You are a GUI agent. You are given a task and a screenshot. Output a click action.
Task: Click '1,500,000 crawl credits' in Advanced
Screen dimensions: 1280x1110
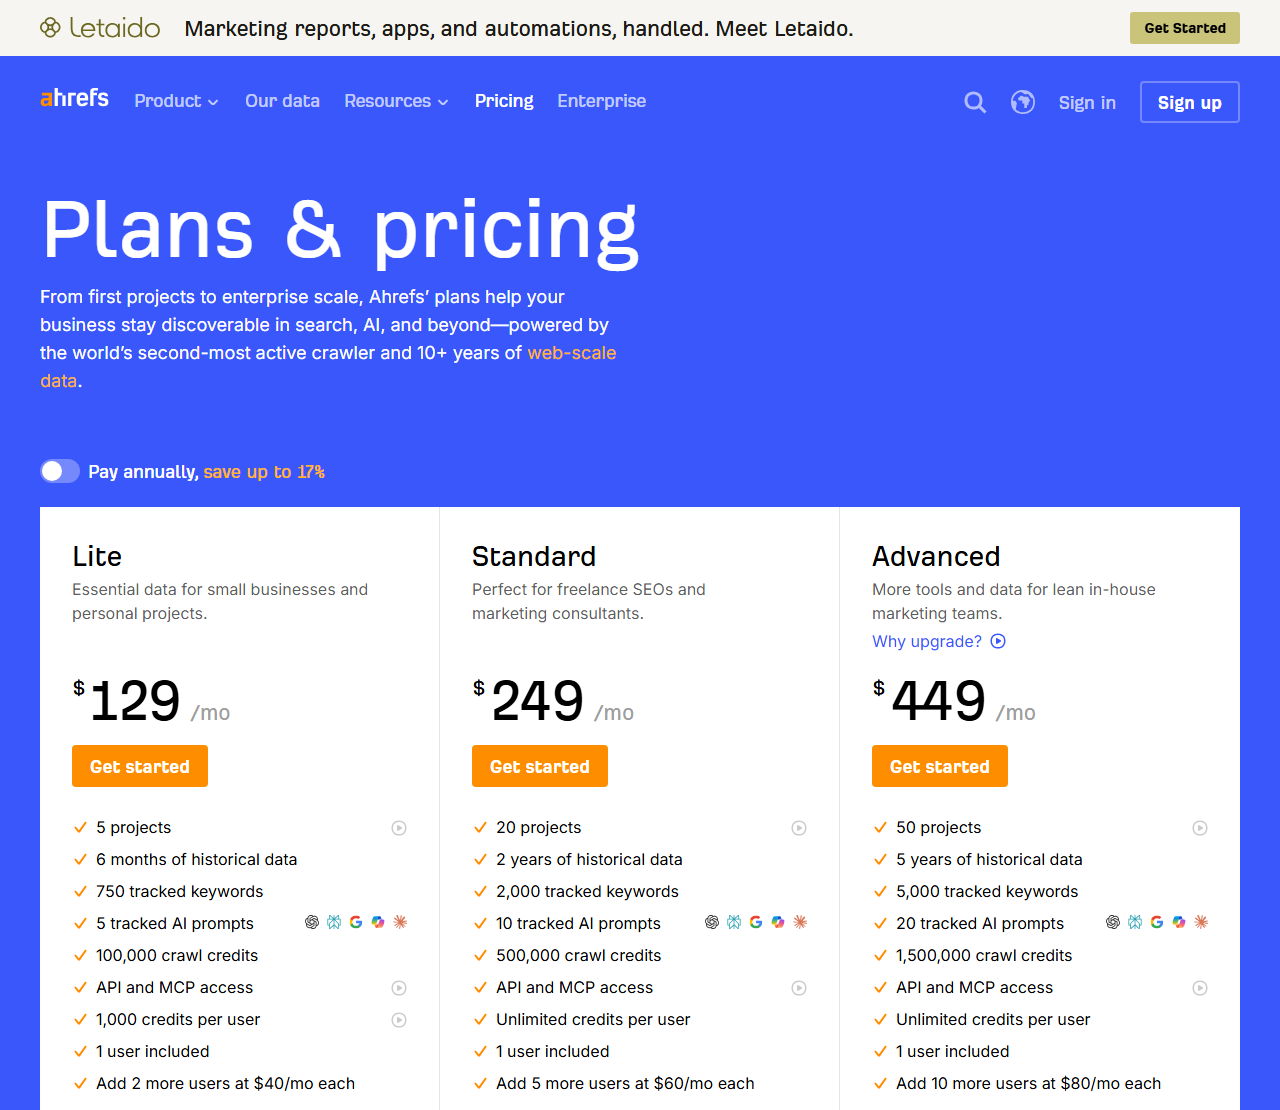click(984, 955)
